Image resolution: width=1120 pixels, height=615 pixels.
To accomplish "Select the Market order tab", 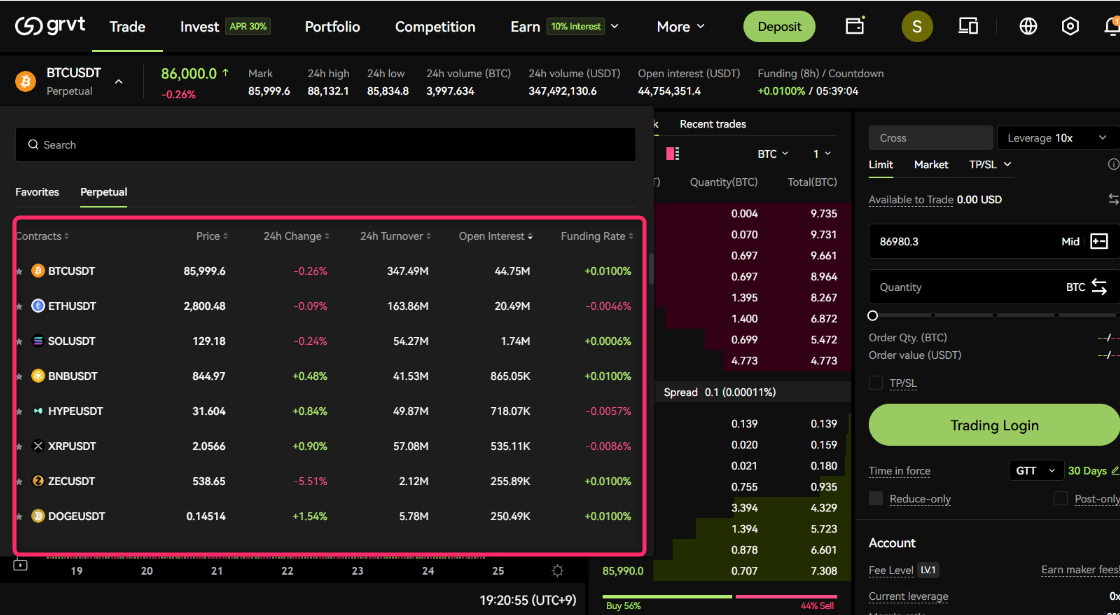I will coord(931,164).
